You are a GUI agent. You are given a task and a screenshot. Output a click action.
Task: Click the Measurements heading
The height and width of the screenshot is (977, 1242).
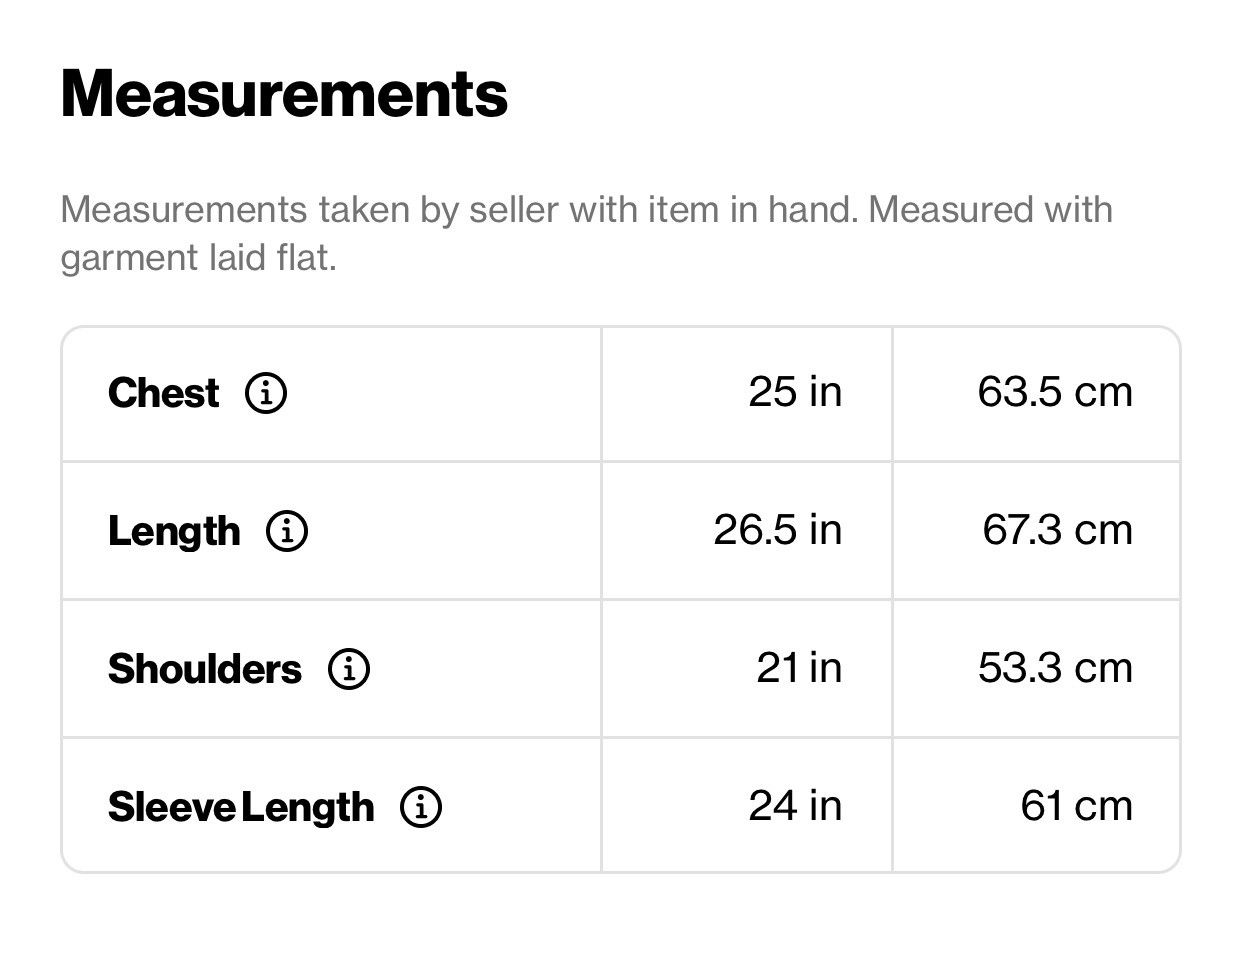click(x=284, y=94)
